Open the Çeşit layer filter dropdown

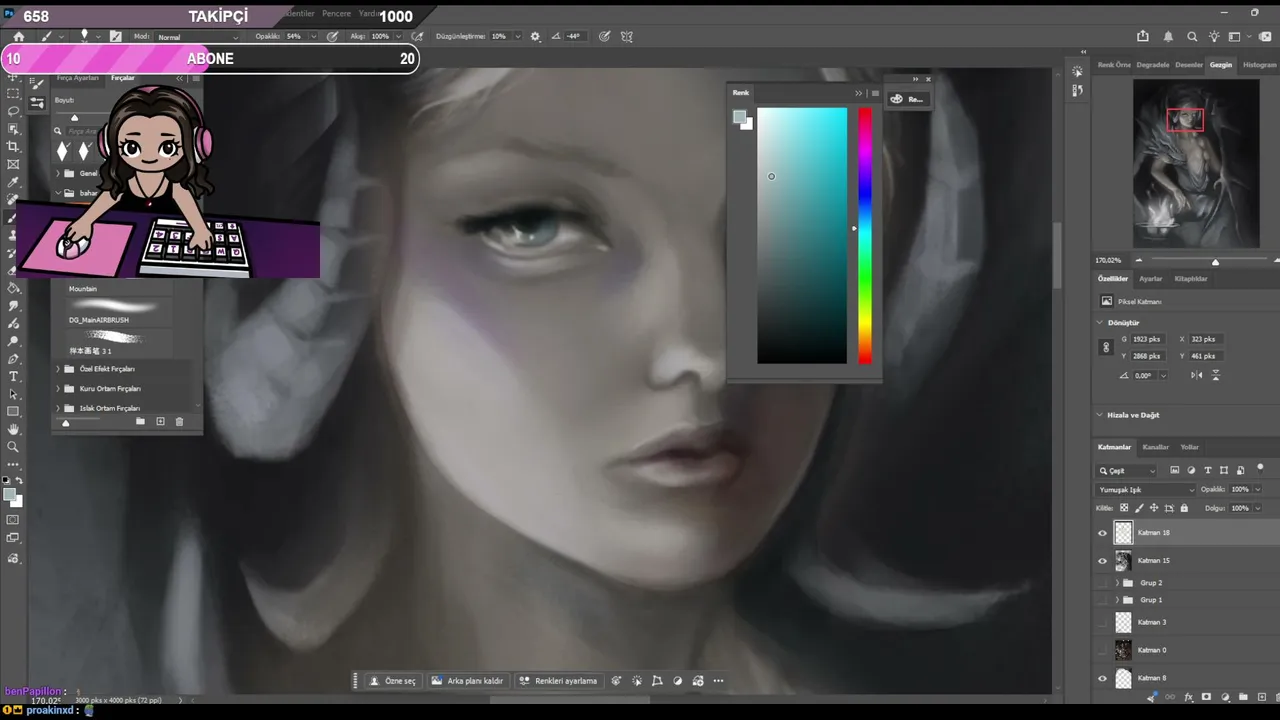pyautogui.click(x=1127, y=470)
